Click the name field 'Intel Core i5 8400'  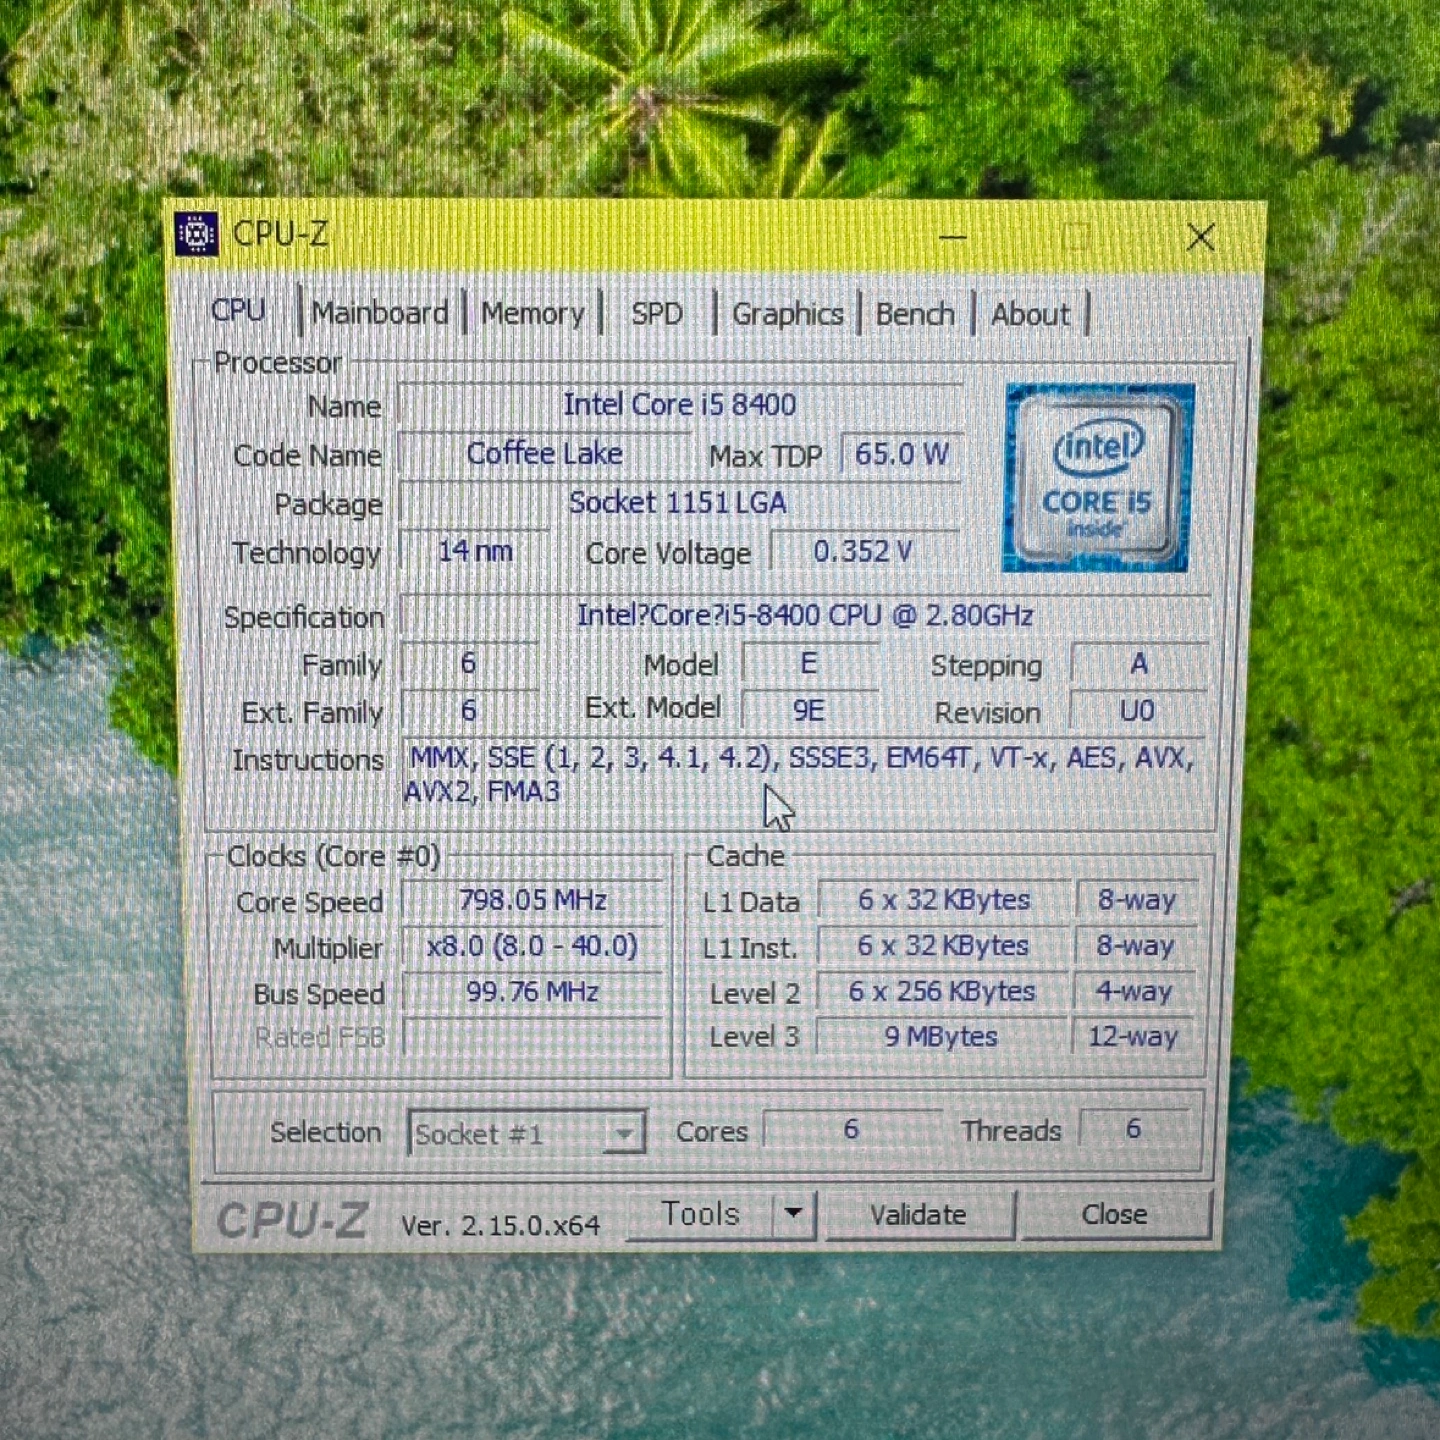[x=680, y=404]
